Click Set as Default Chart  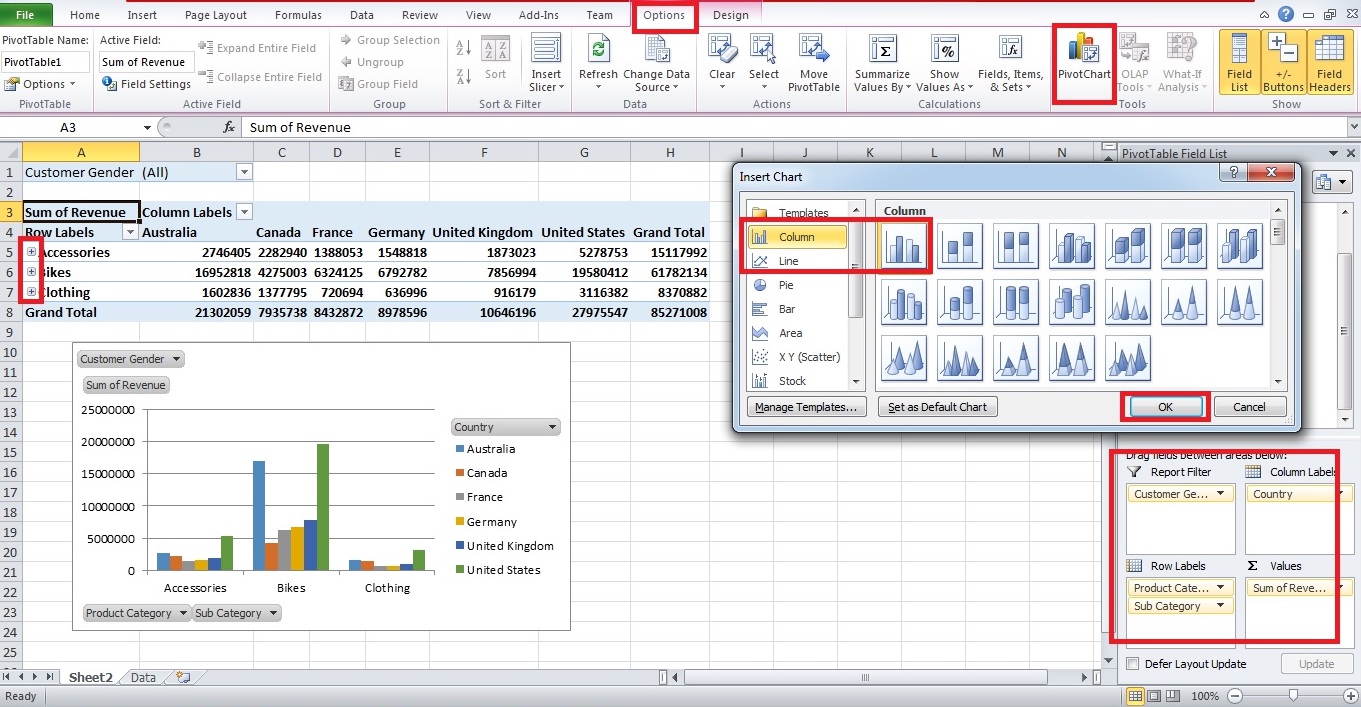pyautogui.click(x=937, y=406)
